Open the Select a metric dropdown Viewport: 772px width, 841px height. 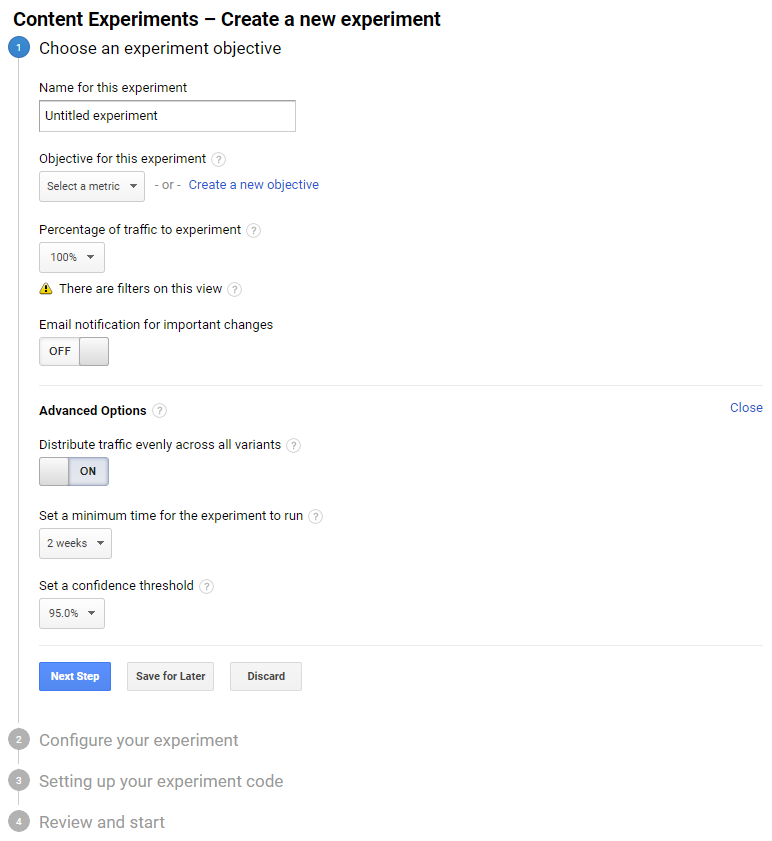pyautogui.click(x=91, y=185)
